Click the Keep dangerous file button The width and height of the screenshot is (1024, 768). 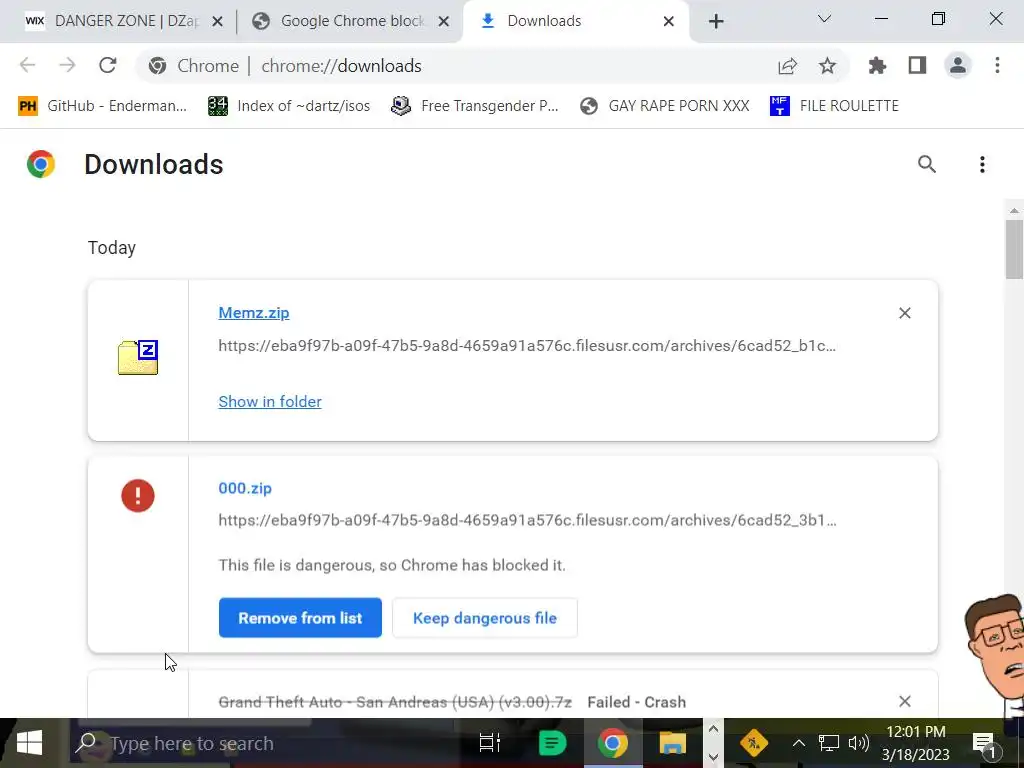click(x=485, y=618)
